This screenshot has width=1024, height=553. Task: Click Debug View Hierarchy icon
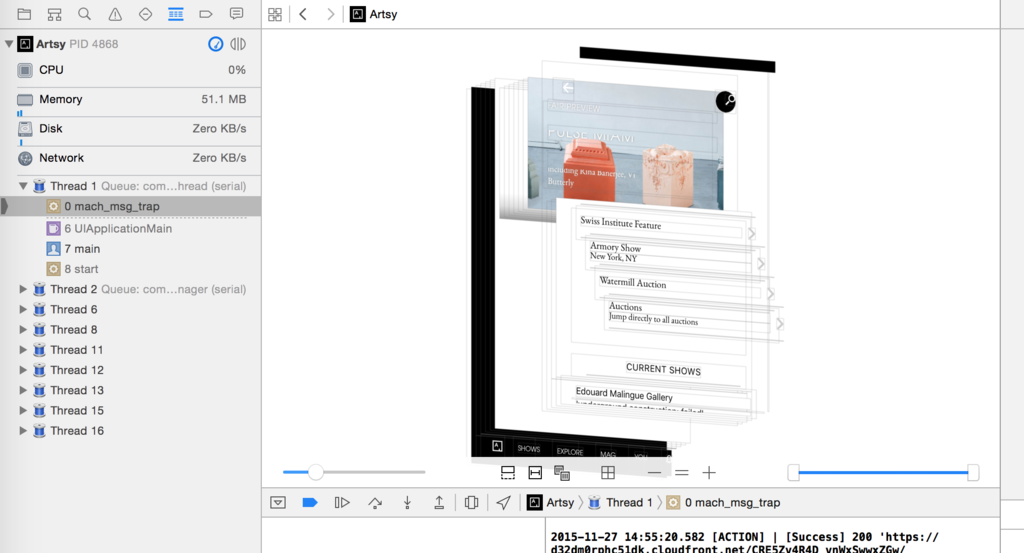(472, 503)
